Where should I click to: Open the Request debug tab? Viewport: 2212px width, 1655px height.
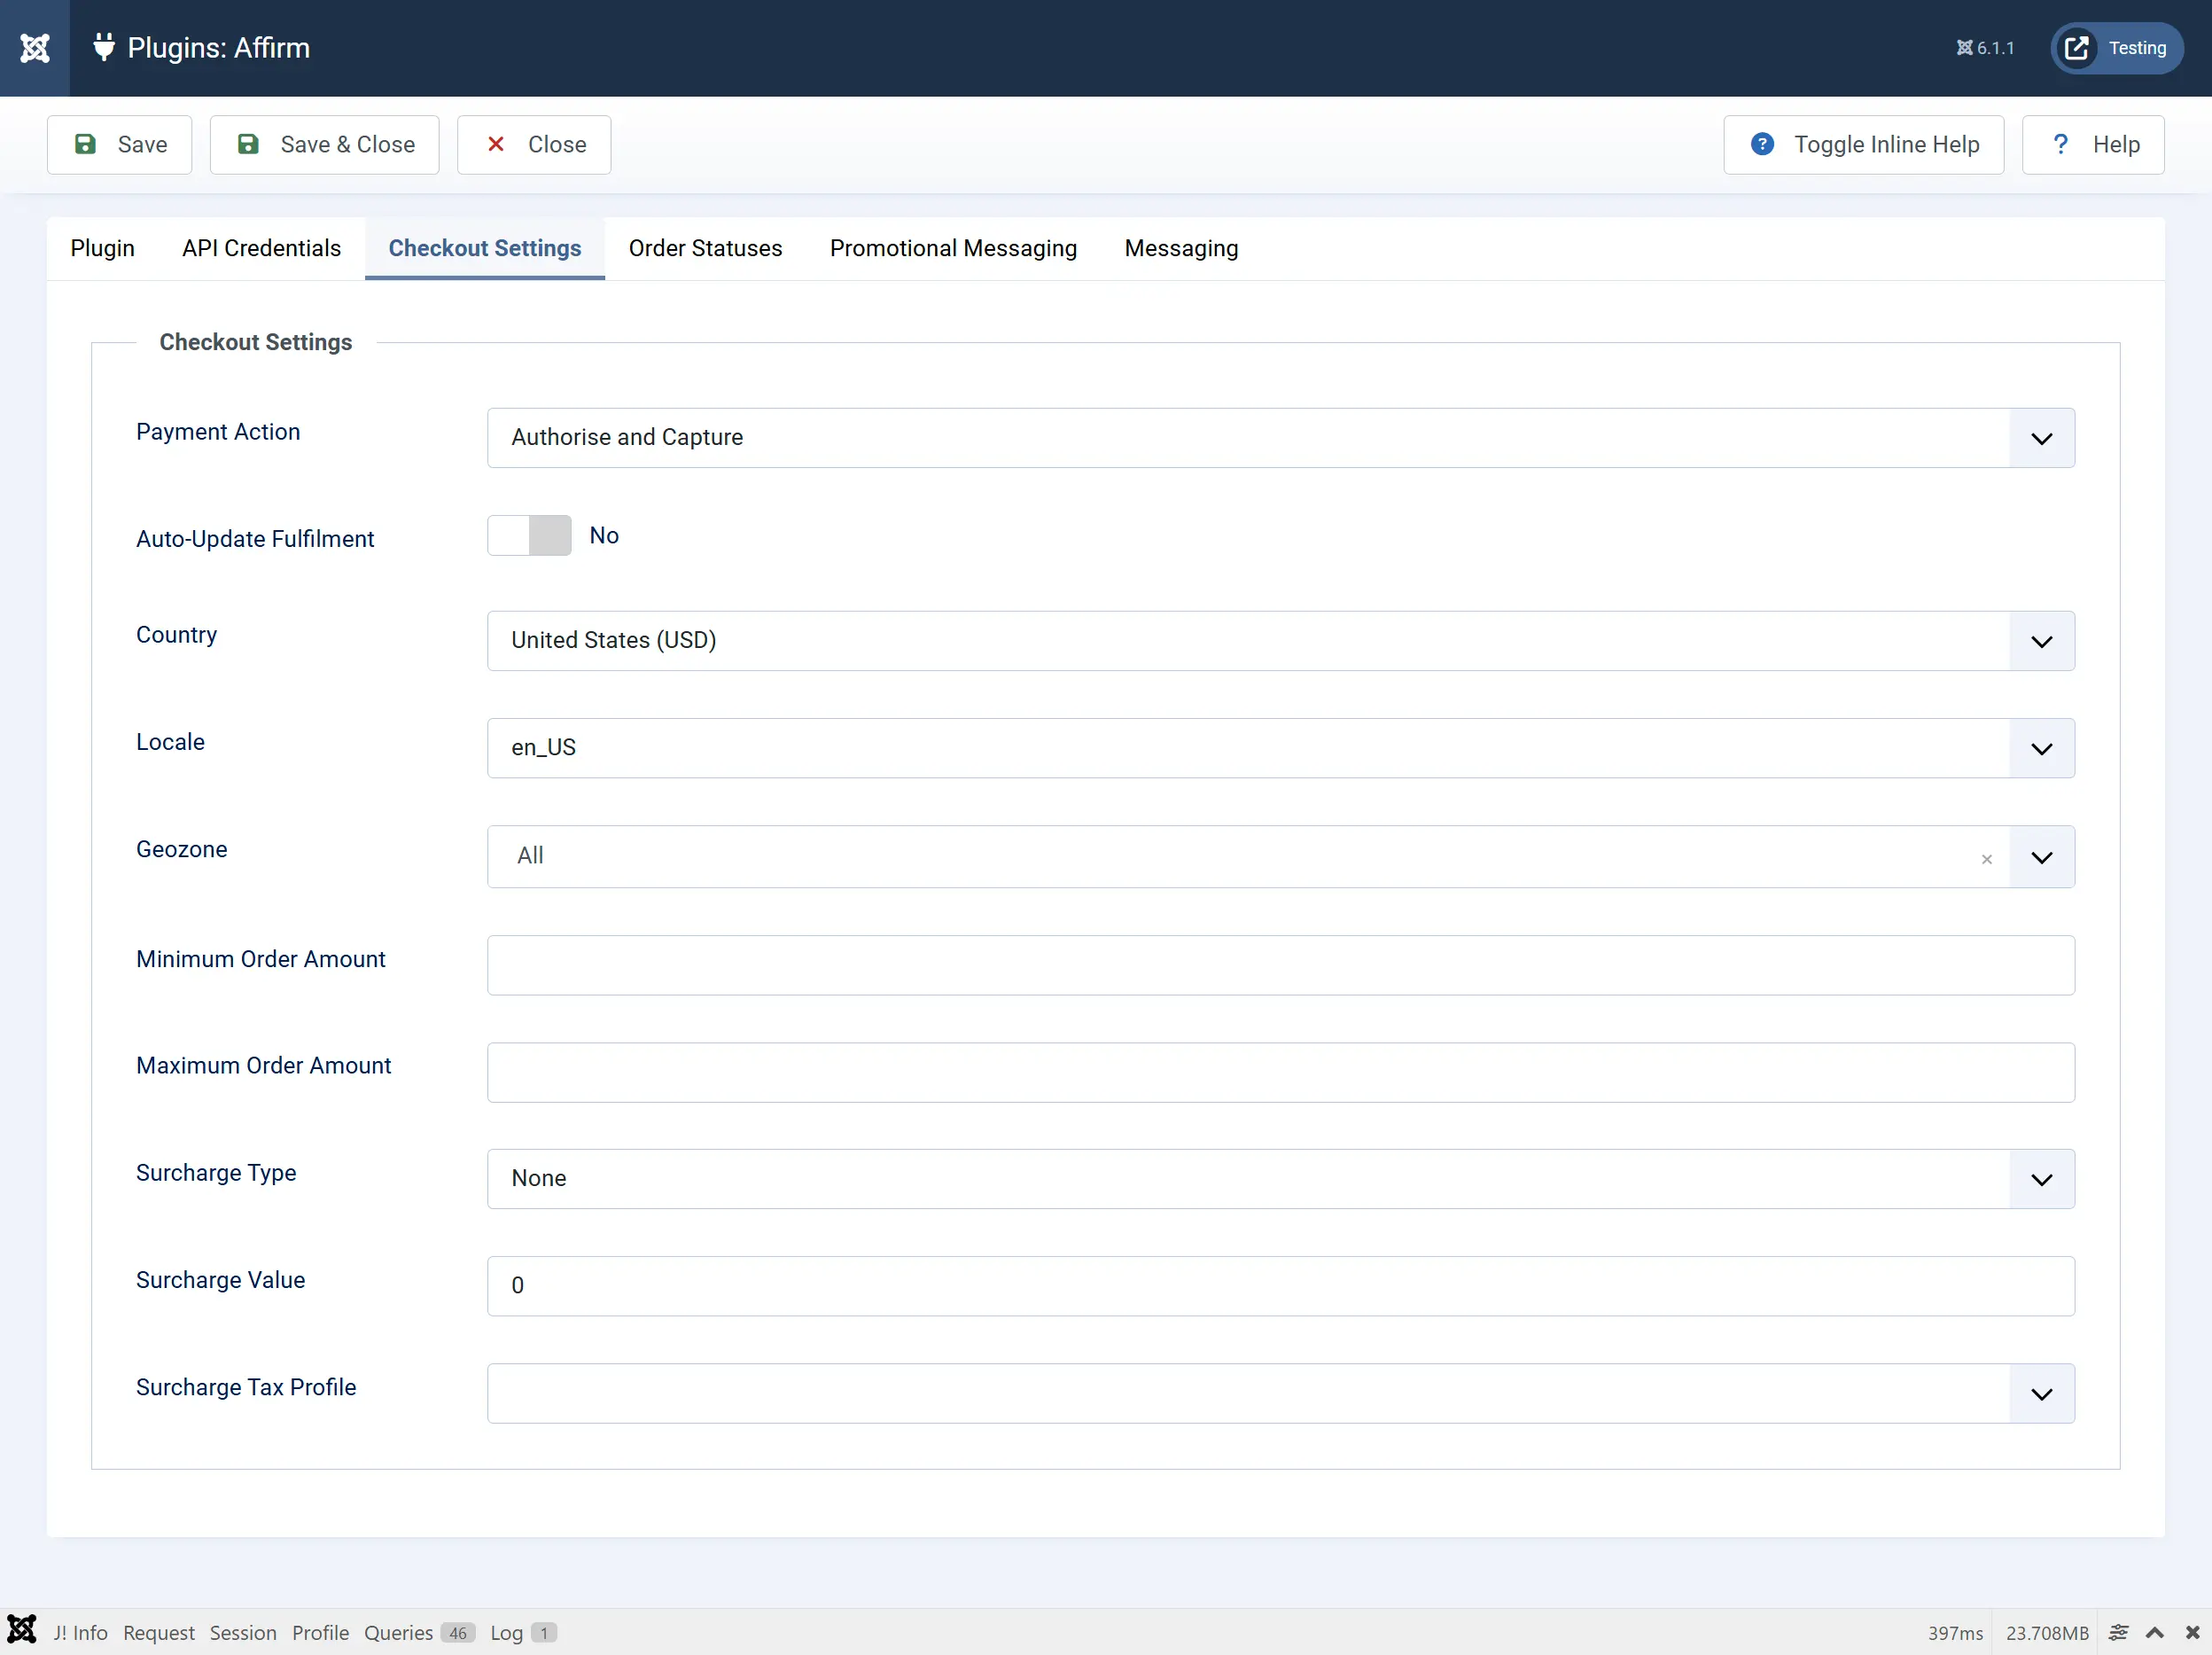[x=159, y=1633]
